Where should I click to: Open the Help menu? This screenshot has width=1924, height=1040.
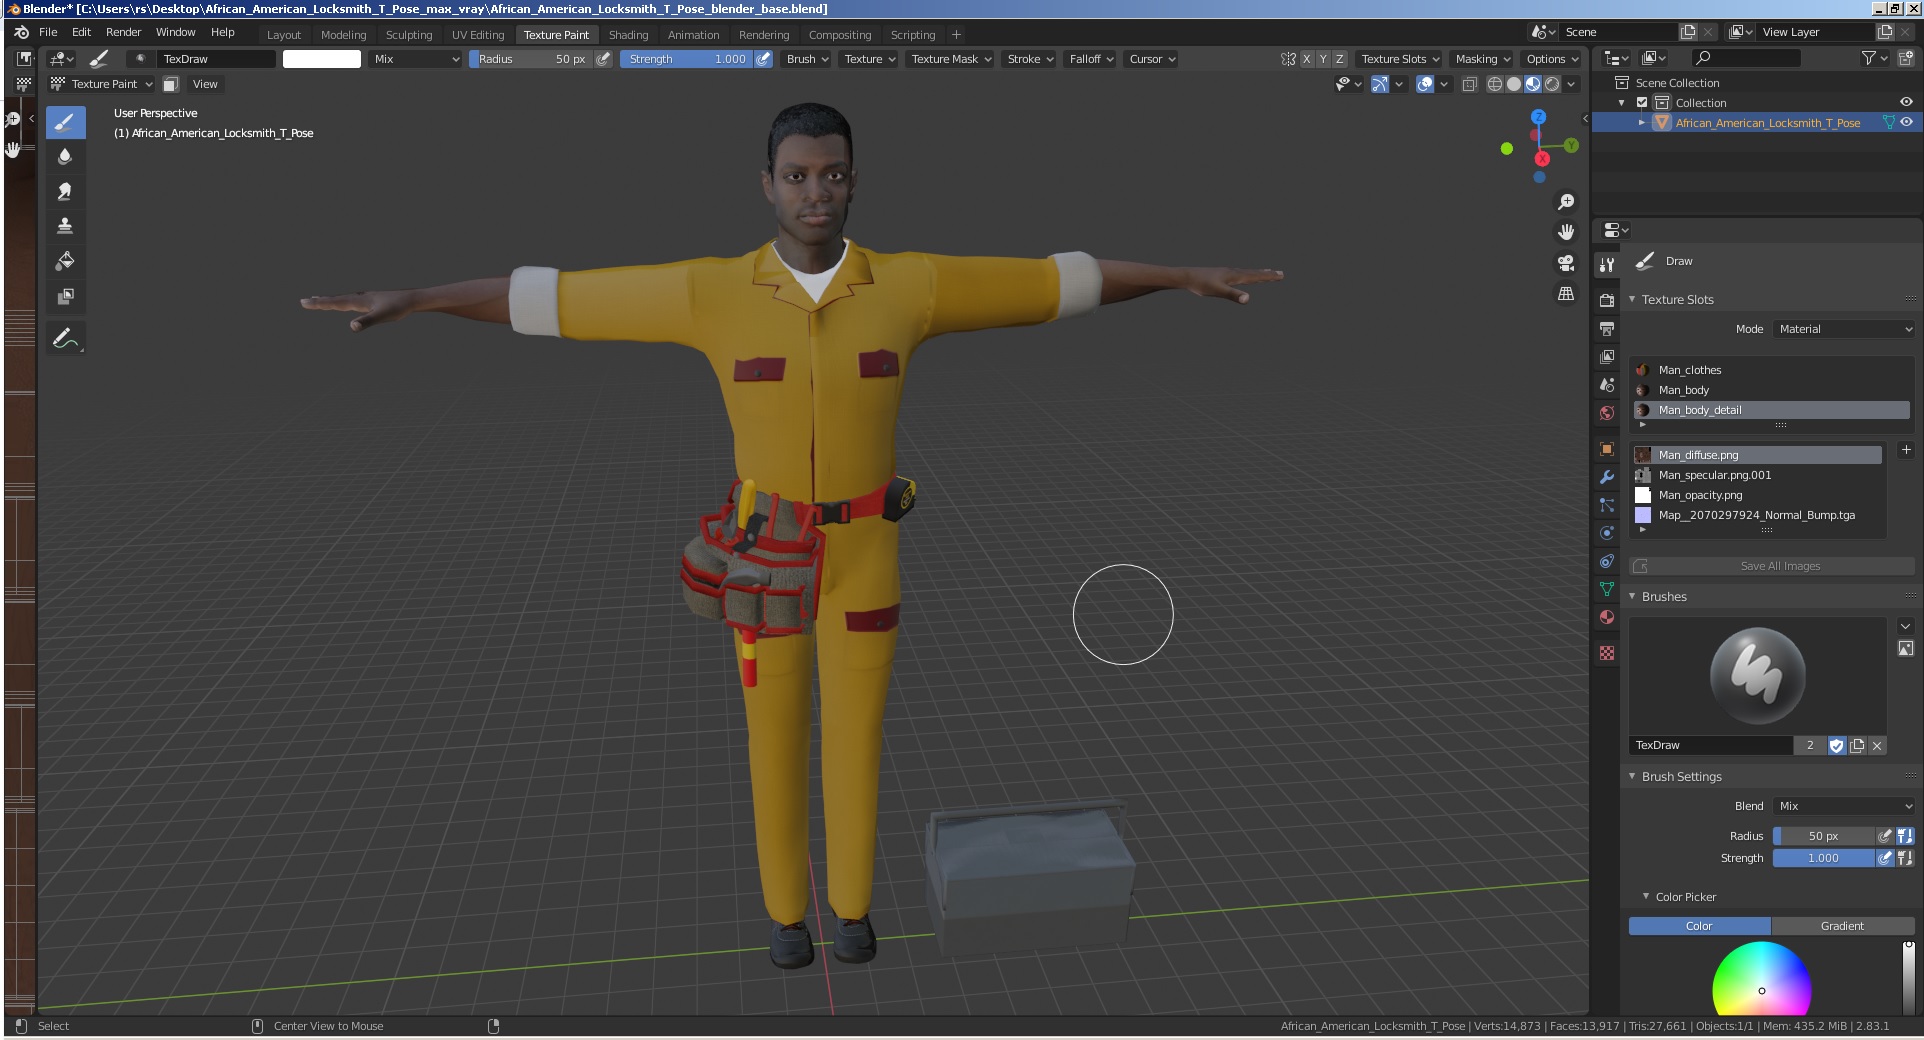[x=223, y=32]
